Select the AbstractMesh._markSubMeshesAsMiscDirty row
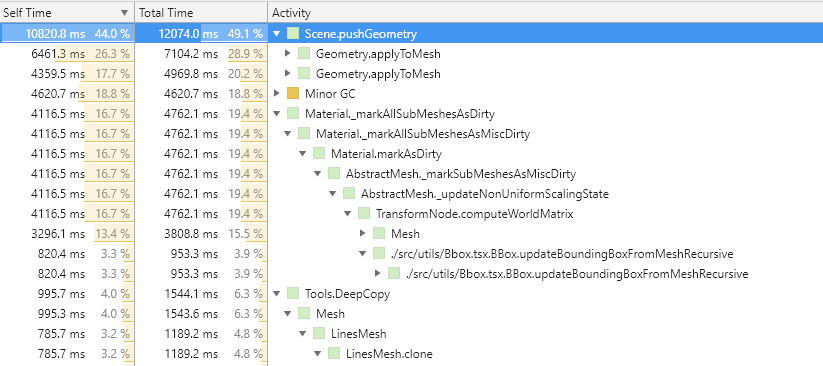The height and width of the screenshot is (366, 823). [412, 174]
